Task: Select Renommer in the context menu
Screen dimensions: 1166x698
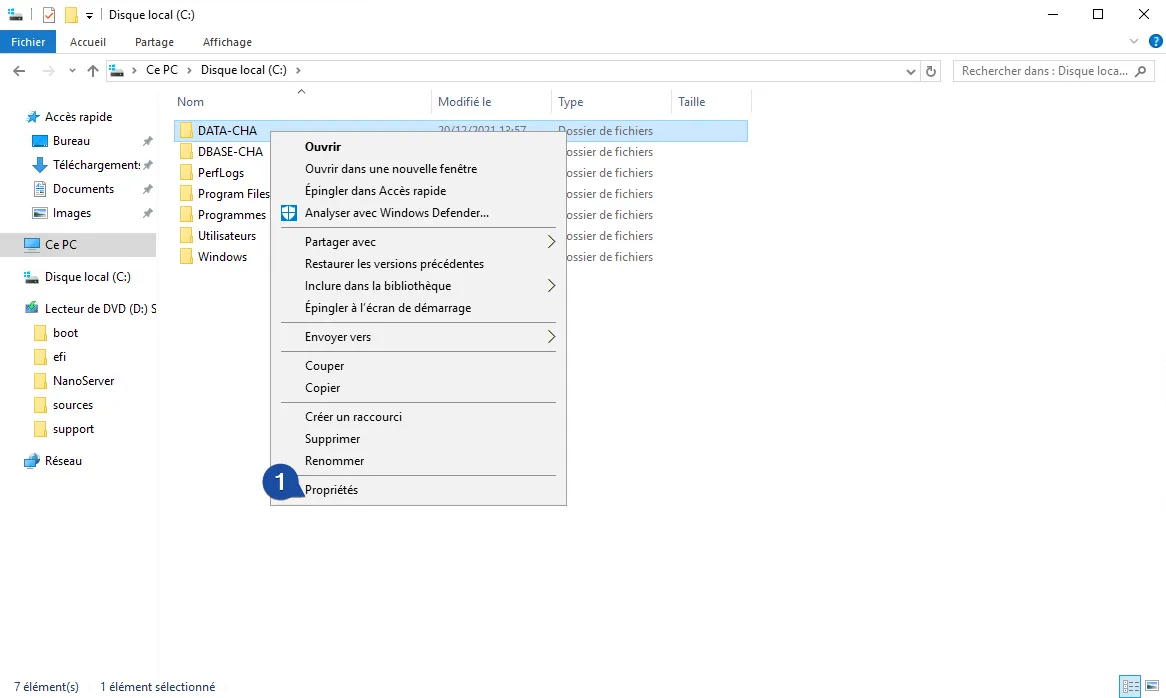Action: (334, 461)
